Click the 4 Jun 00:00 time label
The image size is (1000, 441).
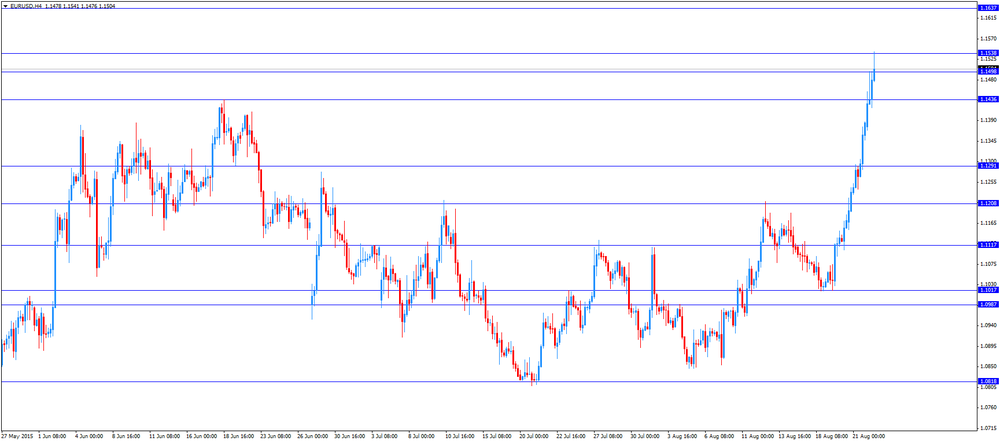(89, 437)
